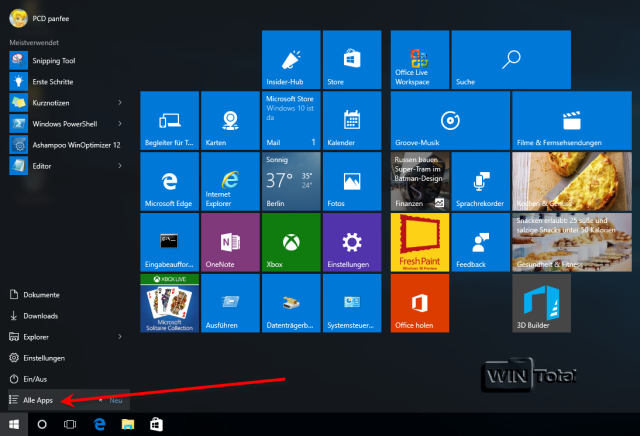The width and height of the screenshot is (640, 436).
Task: Open the Dokumente folder link
Action: point(34,295)
